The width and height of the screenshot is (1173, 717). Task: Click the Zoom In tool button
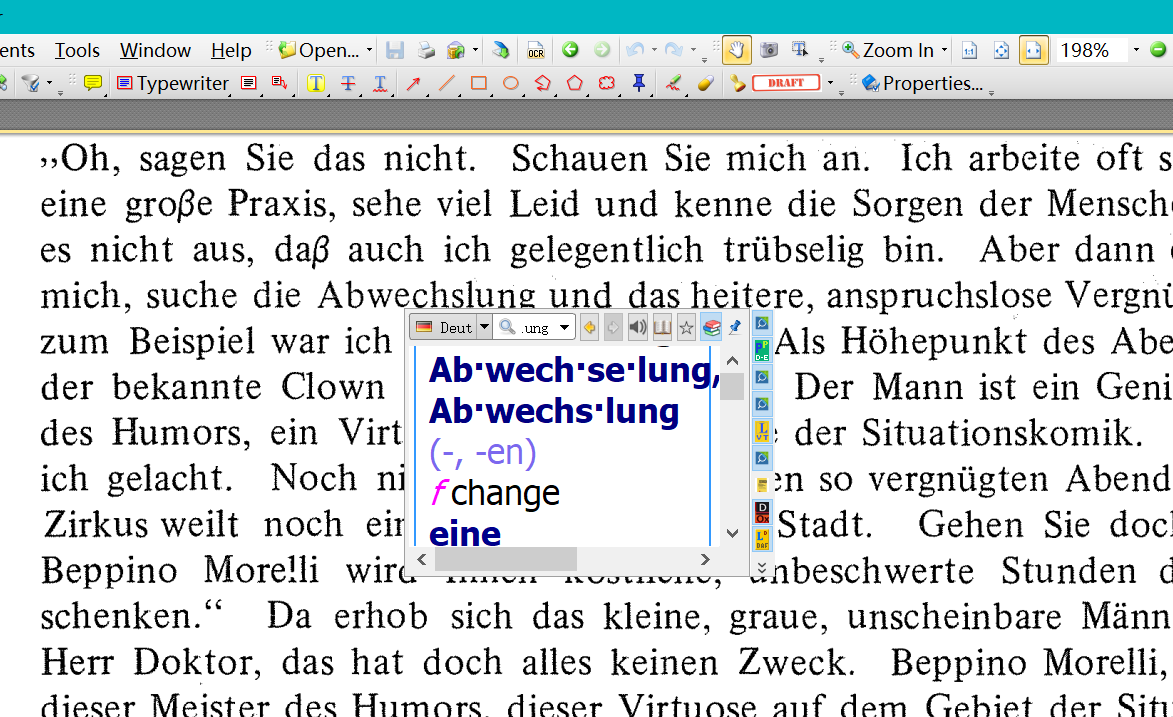click(889, 50)
